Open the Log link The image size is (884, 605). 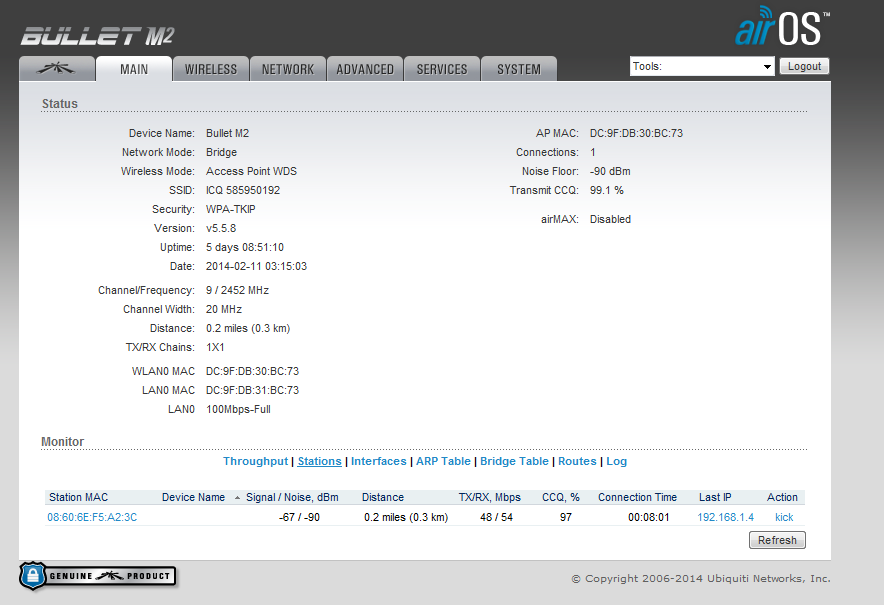616,461
